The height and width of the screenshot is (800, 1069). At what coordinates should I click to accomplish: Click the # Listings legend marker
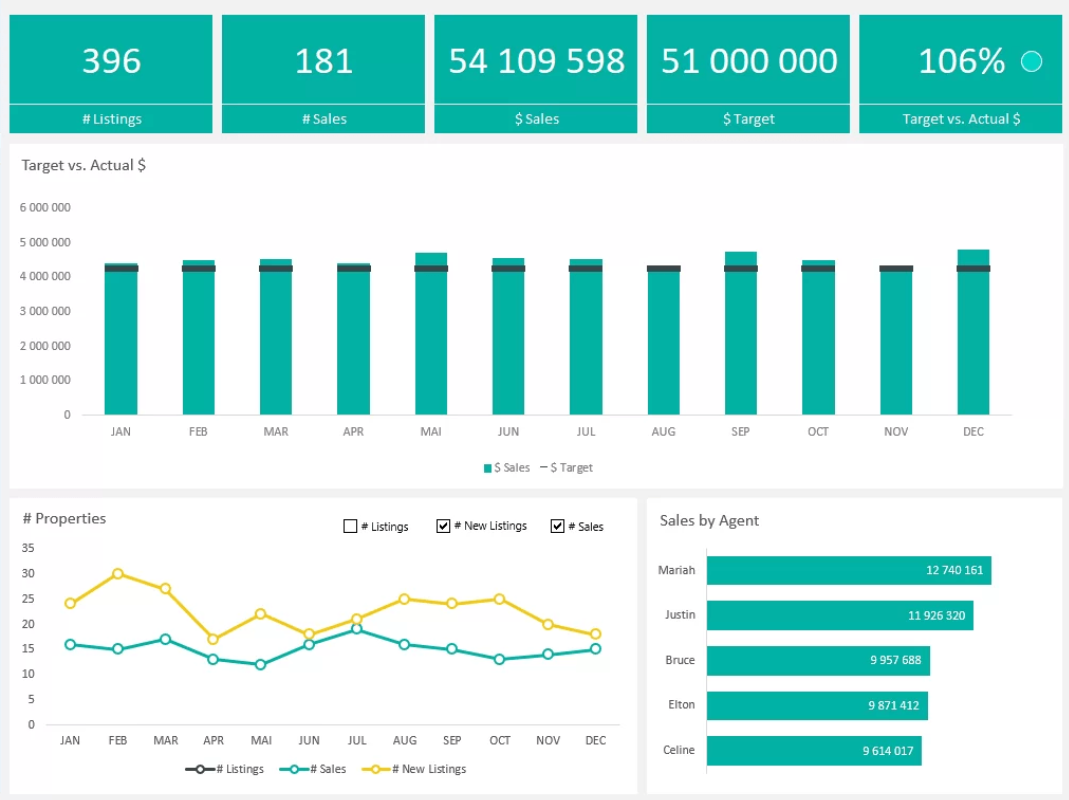pyautogui.click(x=200, y=769)
